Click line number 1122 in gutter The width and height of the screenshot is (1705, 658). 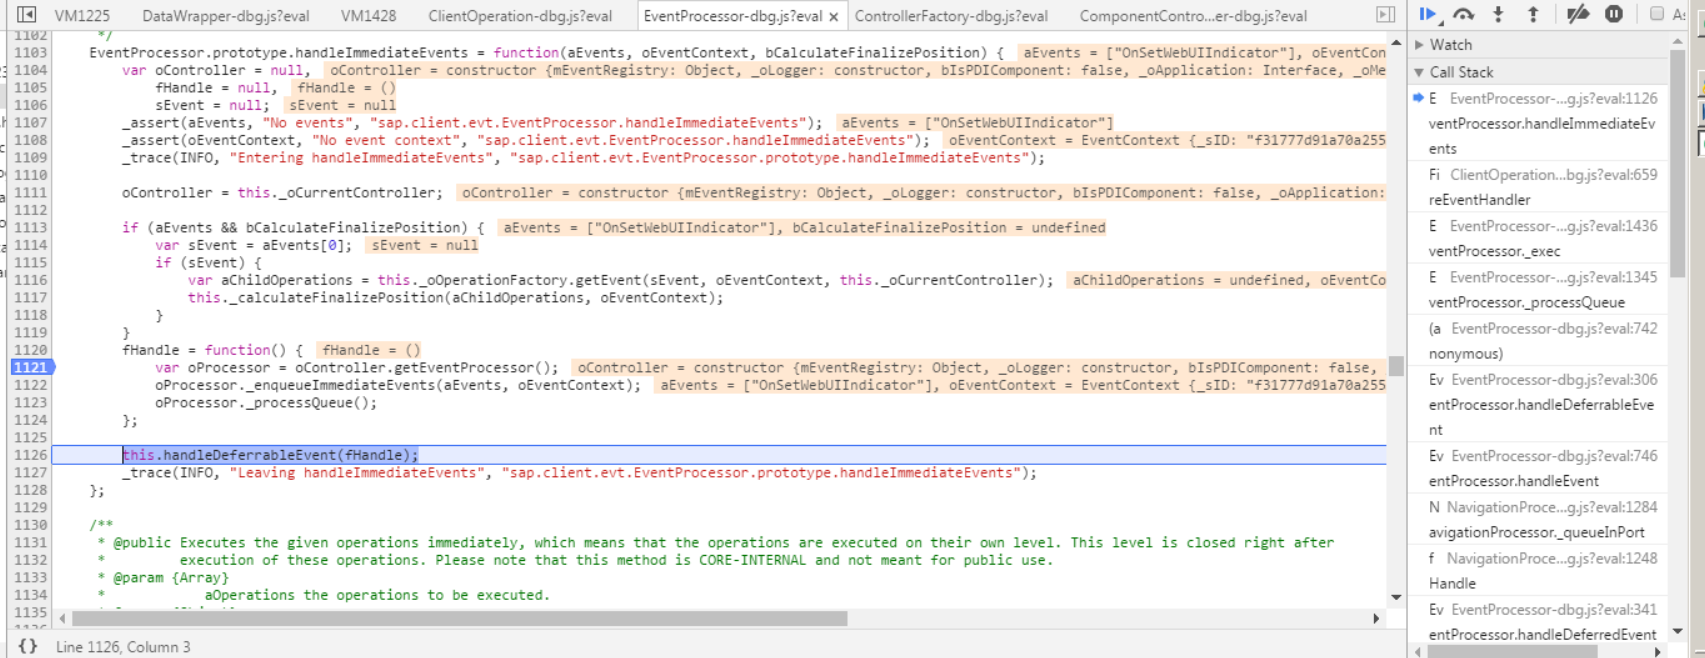pos(30,385)
